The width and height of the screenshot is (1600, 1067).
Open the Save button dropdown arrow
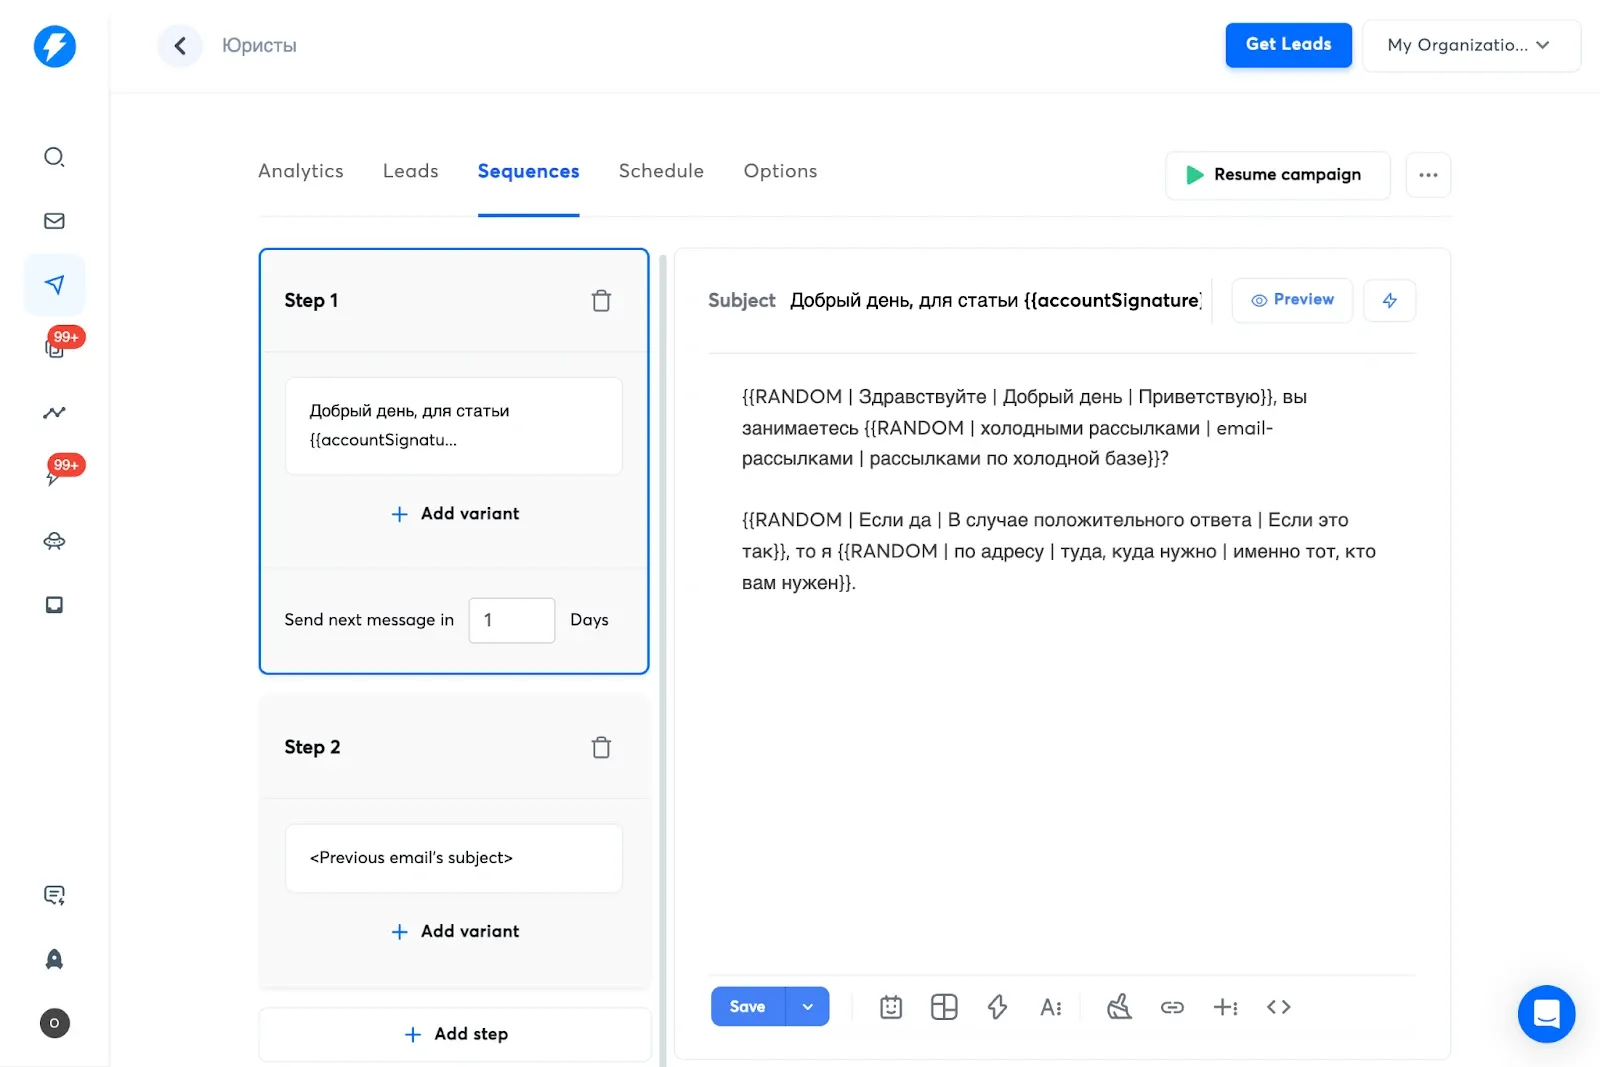tap(808, 1006)
